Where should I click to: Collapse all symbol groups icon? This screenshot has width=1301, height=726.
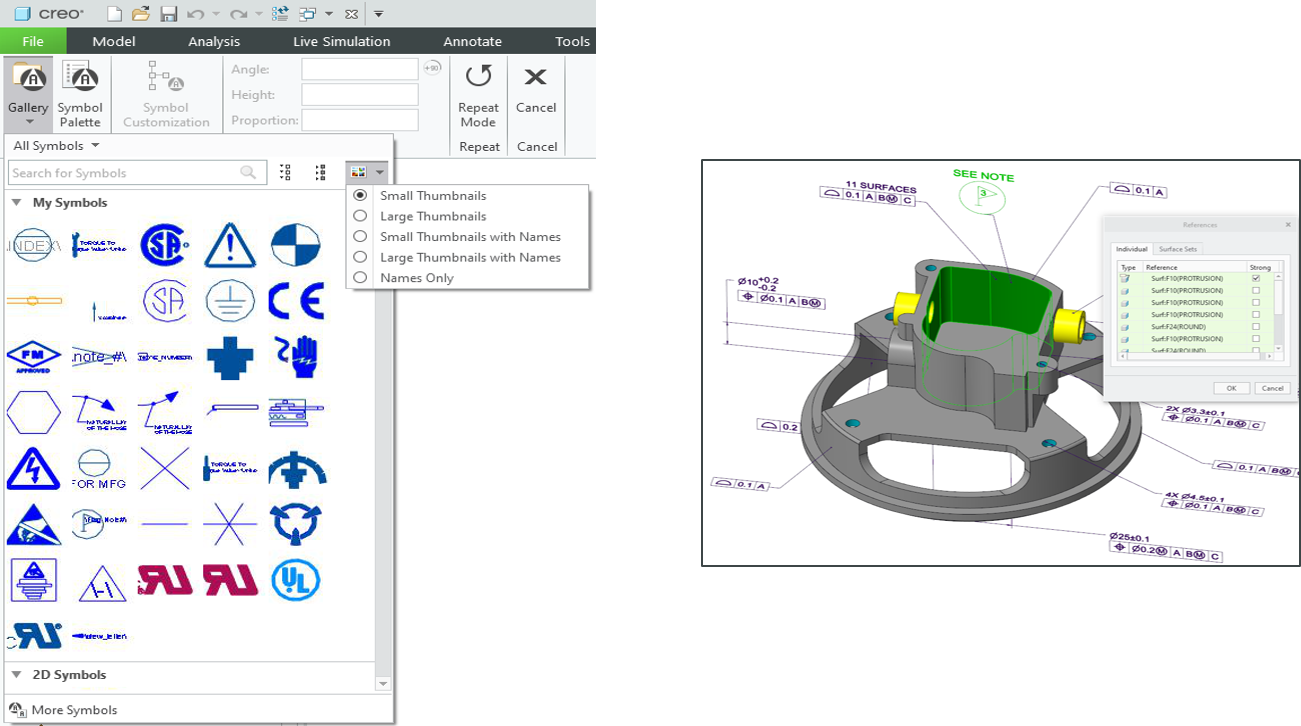[320, 173]
